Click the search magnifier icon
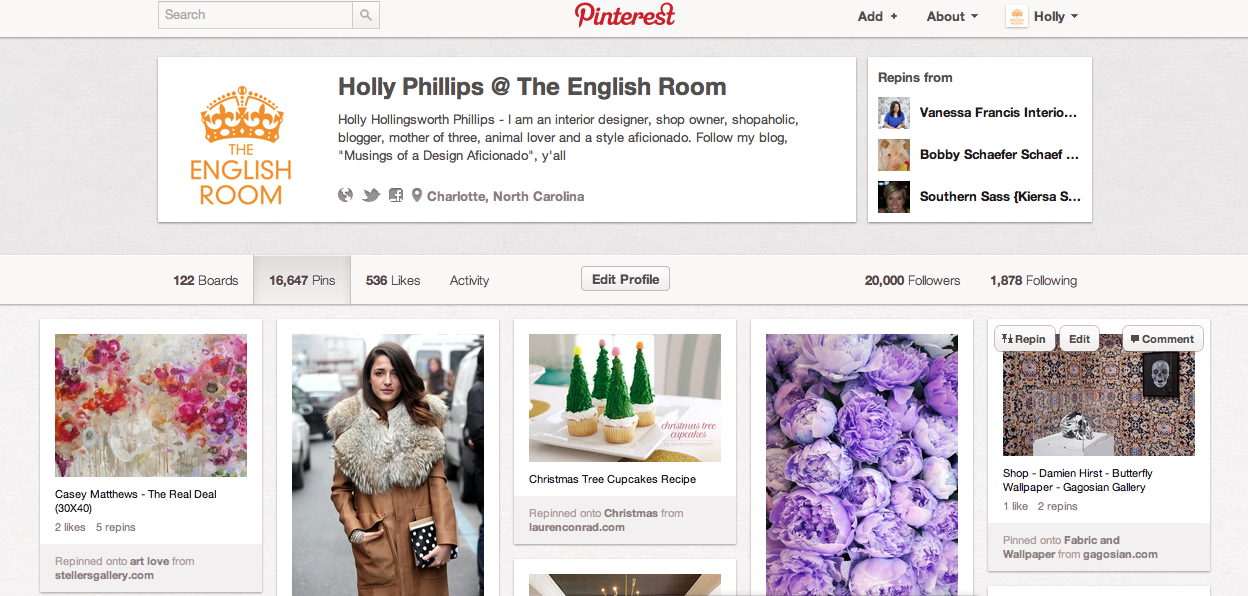 click(x=366, y=15)
